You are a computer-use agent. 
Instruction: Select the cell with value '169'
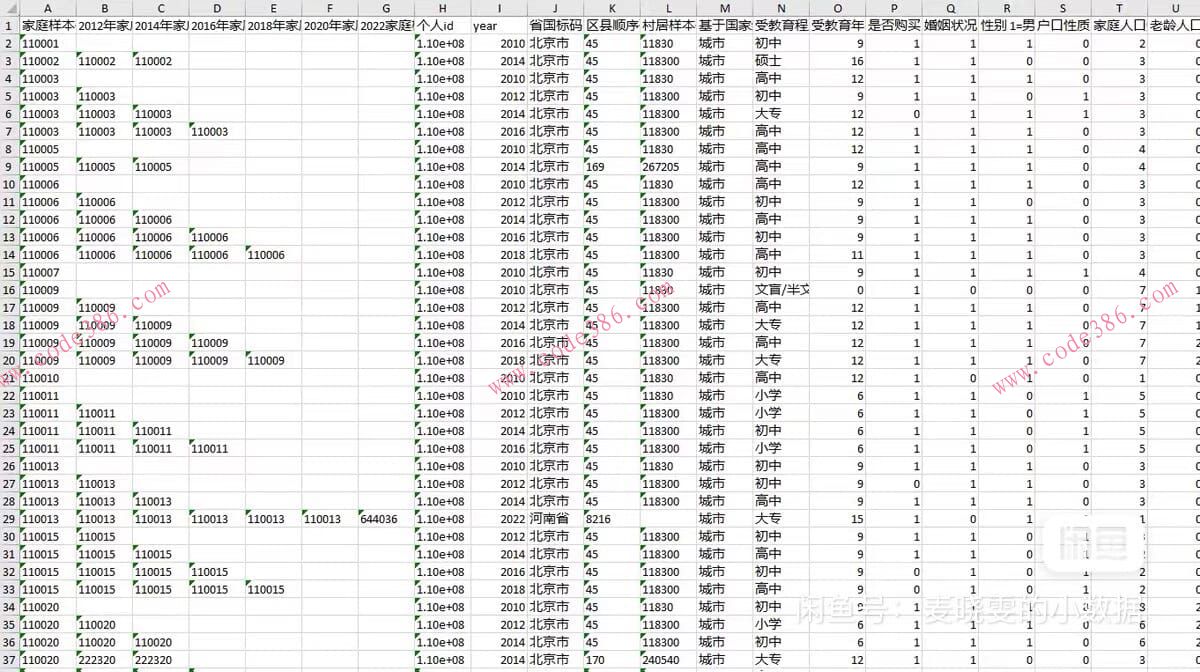tap(611, 166)
